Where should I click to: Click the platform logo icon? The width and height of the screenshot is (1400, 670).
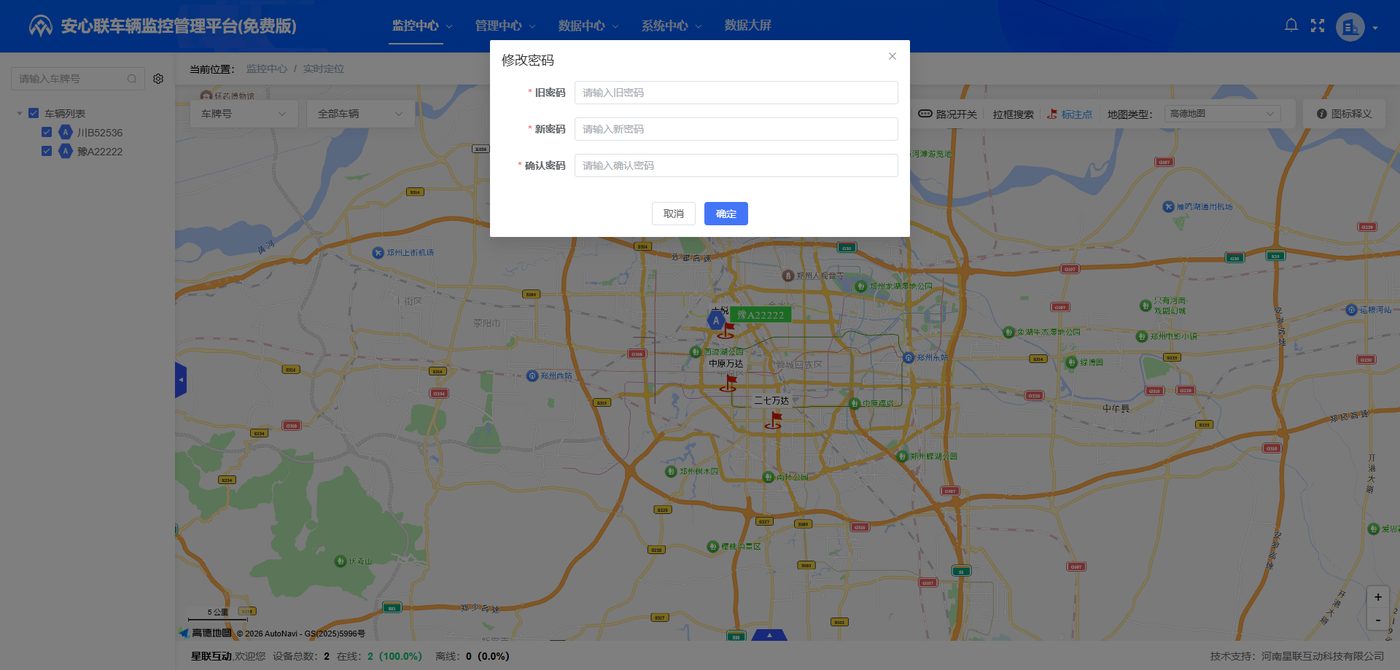[x=41, y=26]
